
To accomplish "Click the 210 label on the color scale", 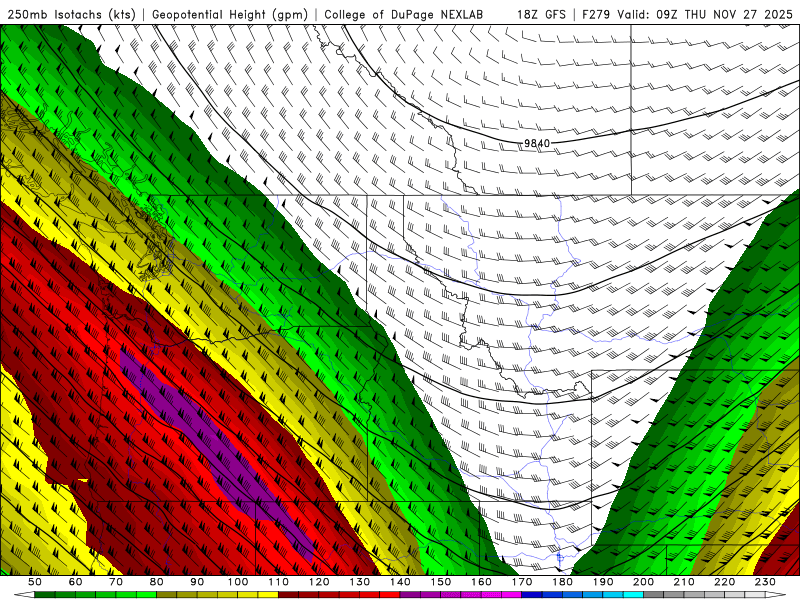I will click(x=684, y=582).
